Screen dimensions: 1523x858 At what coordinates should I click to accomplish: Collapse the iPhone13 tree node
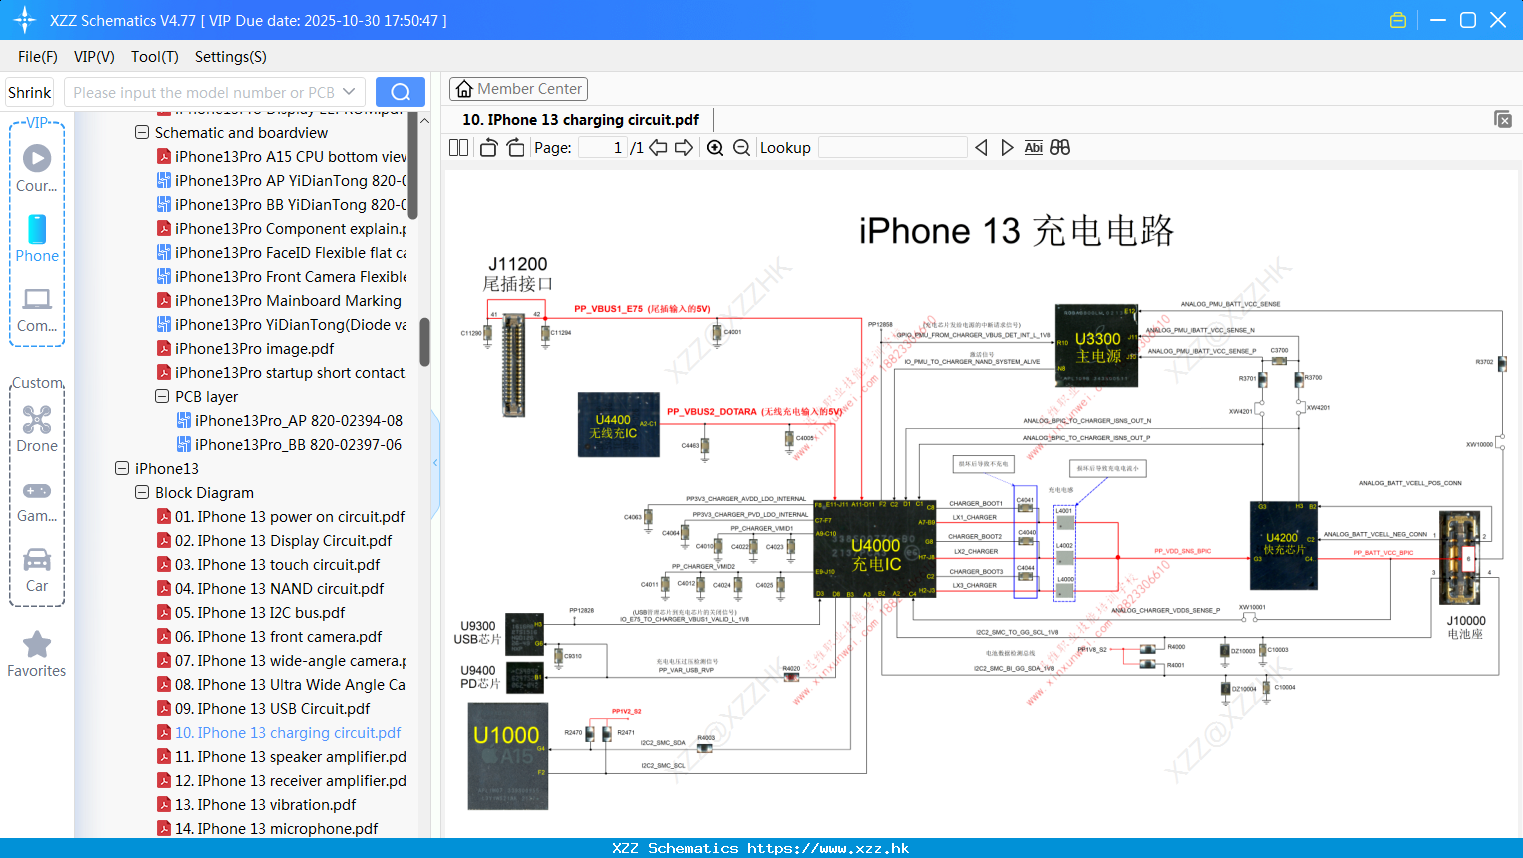122,468
